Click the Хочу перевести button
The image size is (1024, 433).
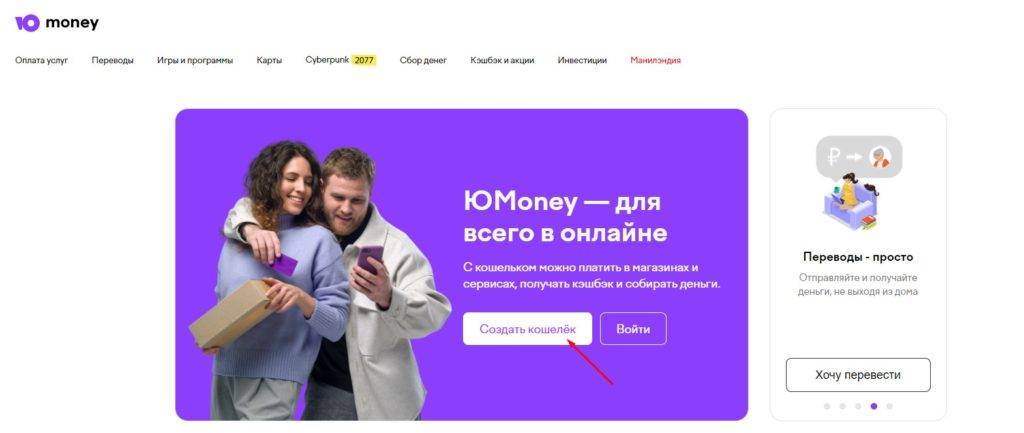pyautogui.click(x=858, y=375)
